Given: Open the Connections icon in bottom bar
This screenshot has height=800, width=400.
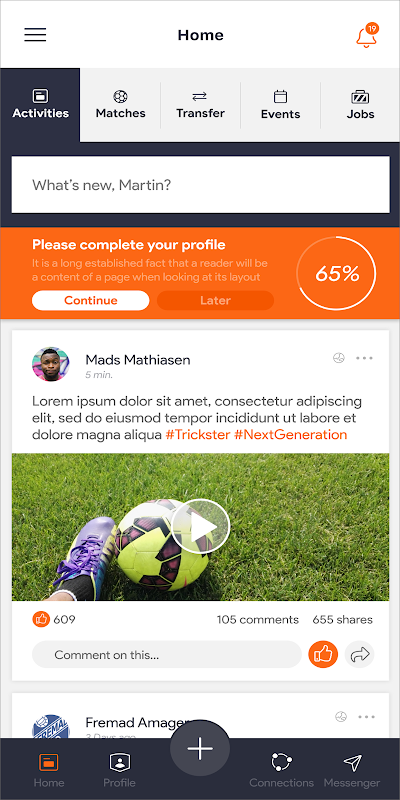Looking at the screenshot, I should click(x=281, y=763).
